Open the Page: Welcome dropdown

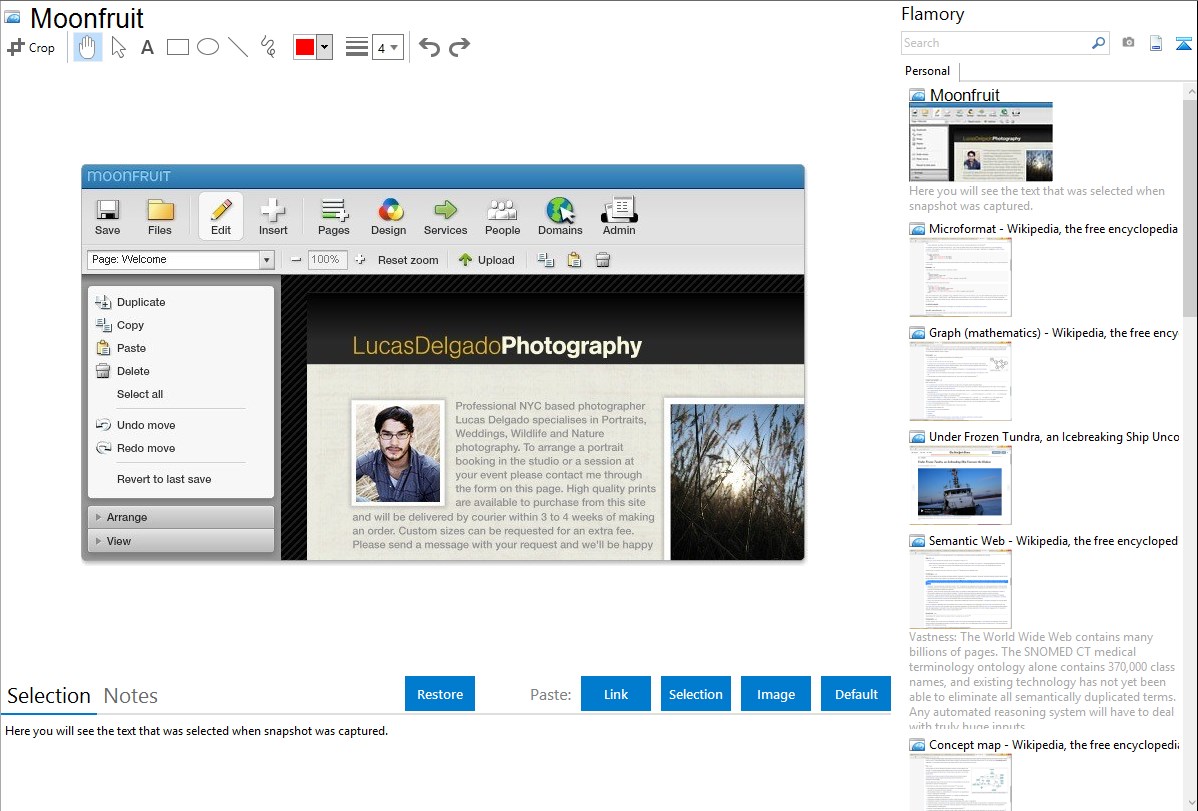[180, 260]
